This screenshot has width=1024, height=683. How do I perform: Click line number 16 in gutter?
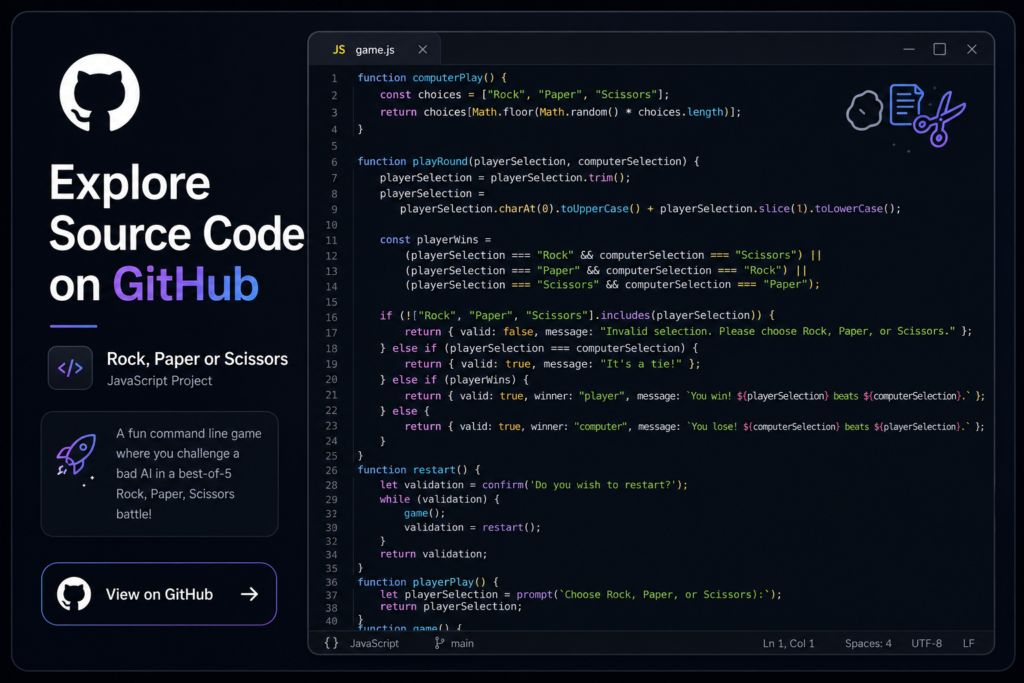(x=332, y=317)
